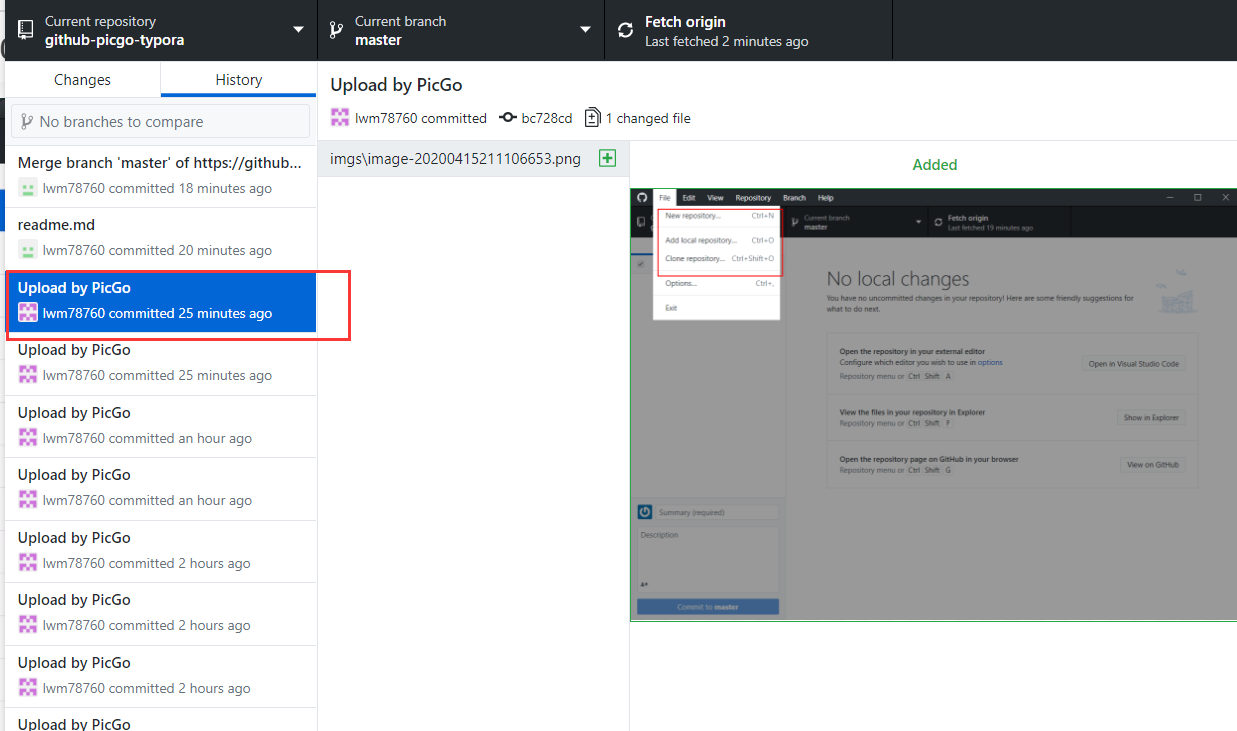The width and height of the screenshot is (1237, 731).
Task: Click the added image preview thumbnail
Action: click(x=933, y=404)
